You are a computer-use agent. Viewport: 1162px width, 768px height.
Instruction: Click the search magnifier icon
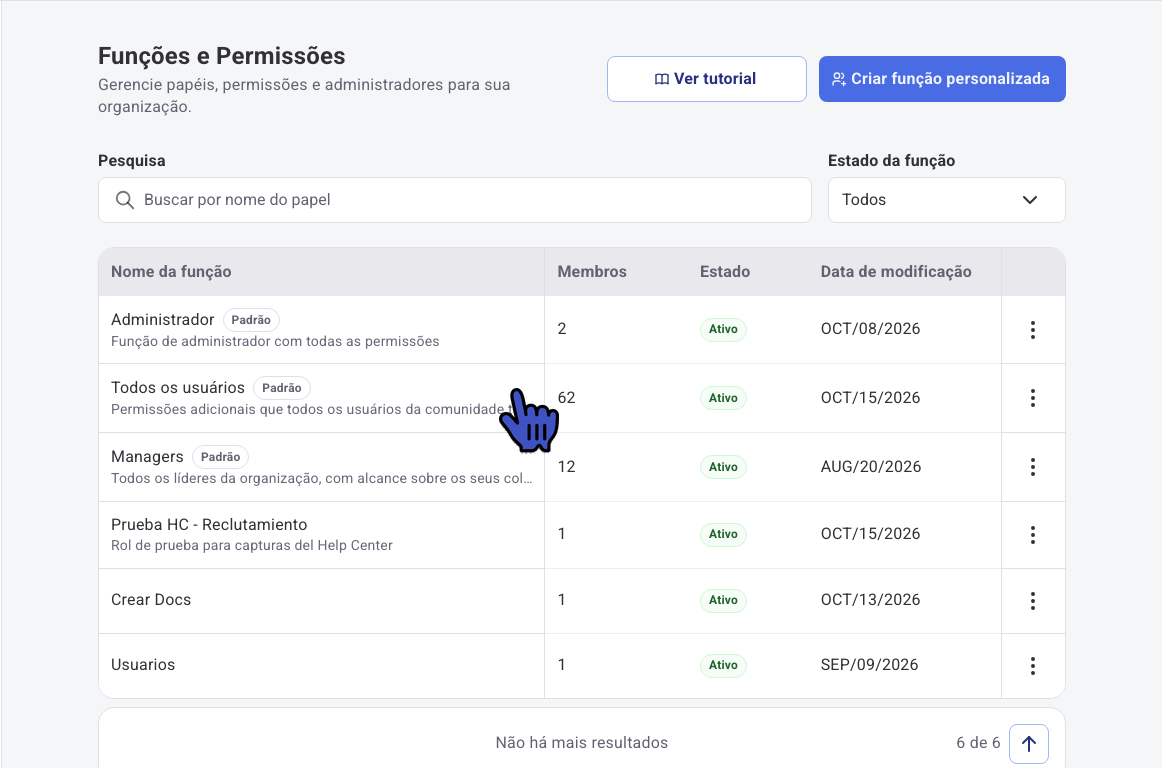[124, 200]
